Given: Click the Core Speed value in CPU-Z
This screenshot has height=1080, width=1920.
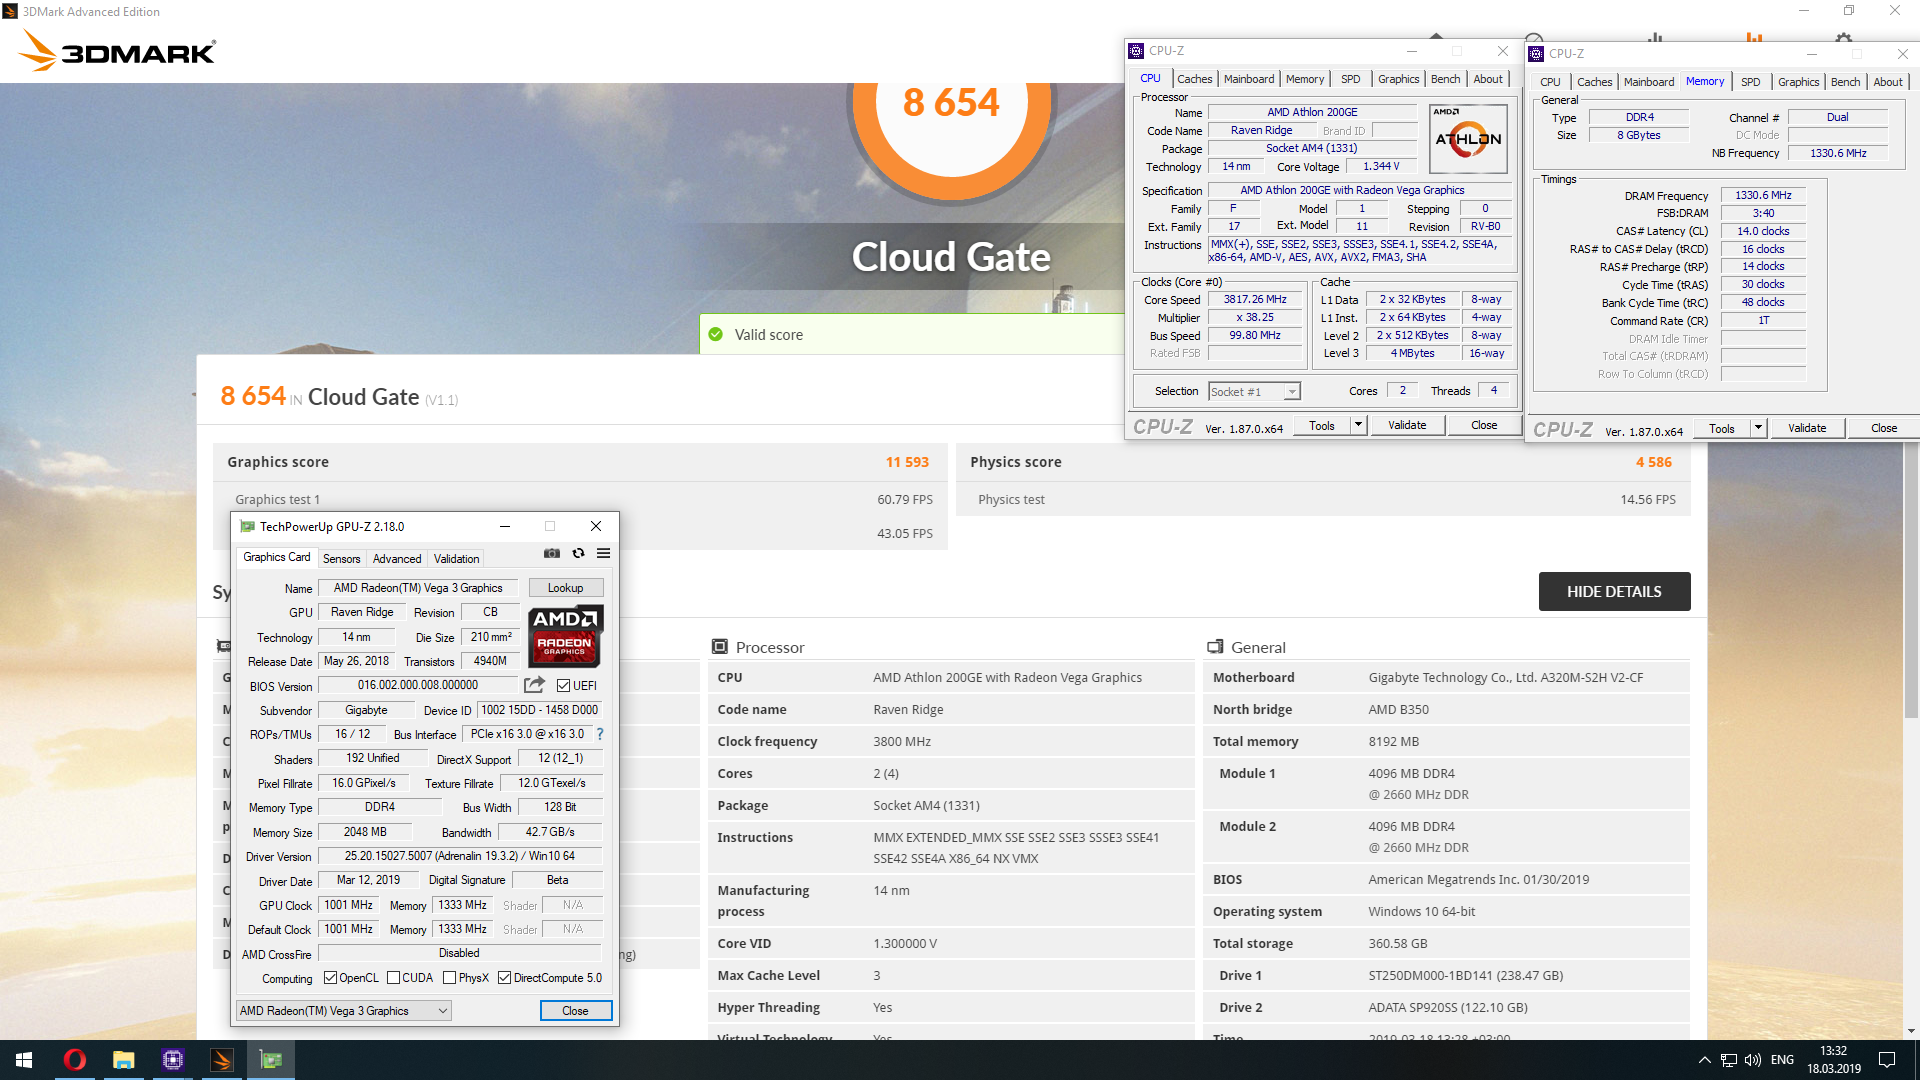Looking at the screenshot, I should pos(1255,299).
